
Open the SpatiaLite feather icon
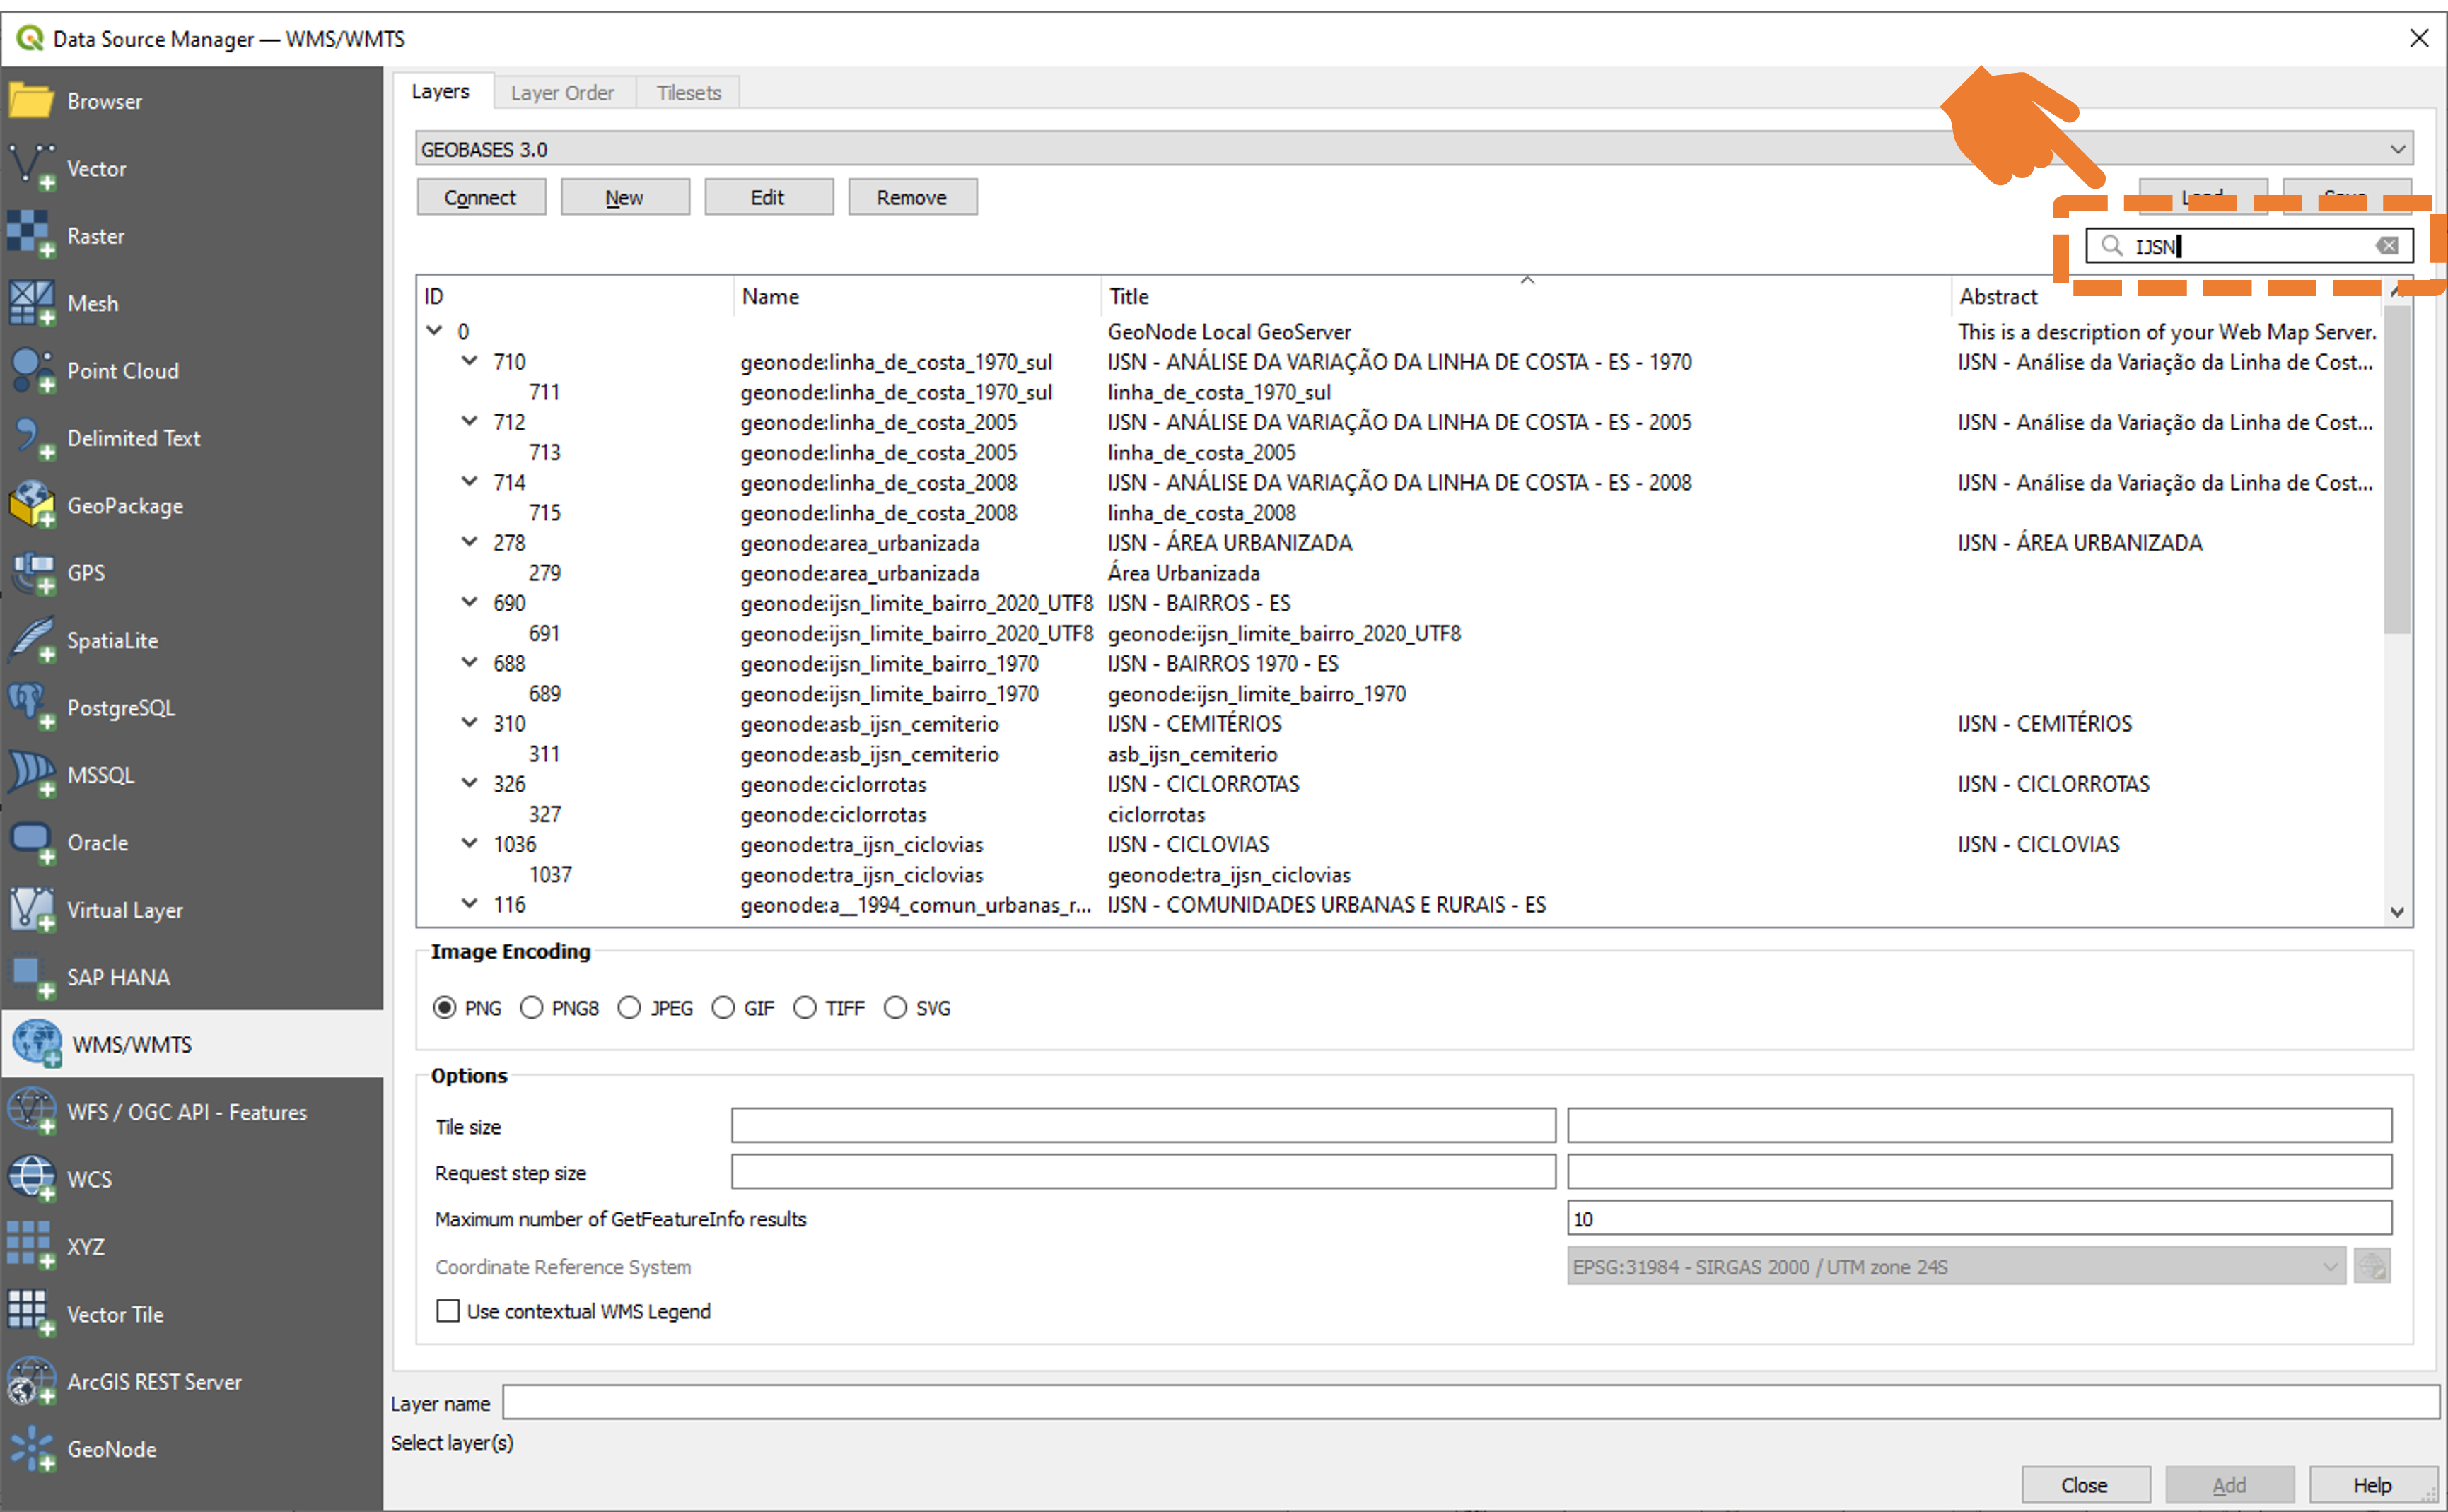coord(31,640)
